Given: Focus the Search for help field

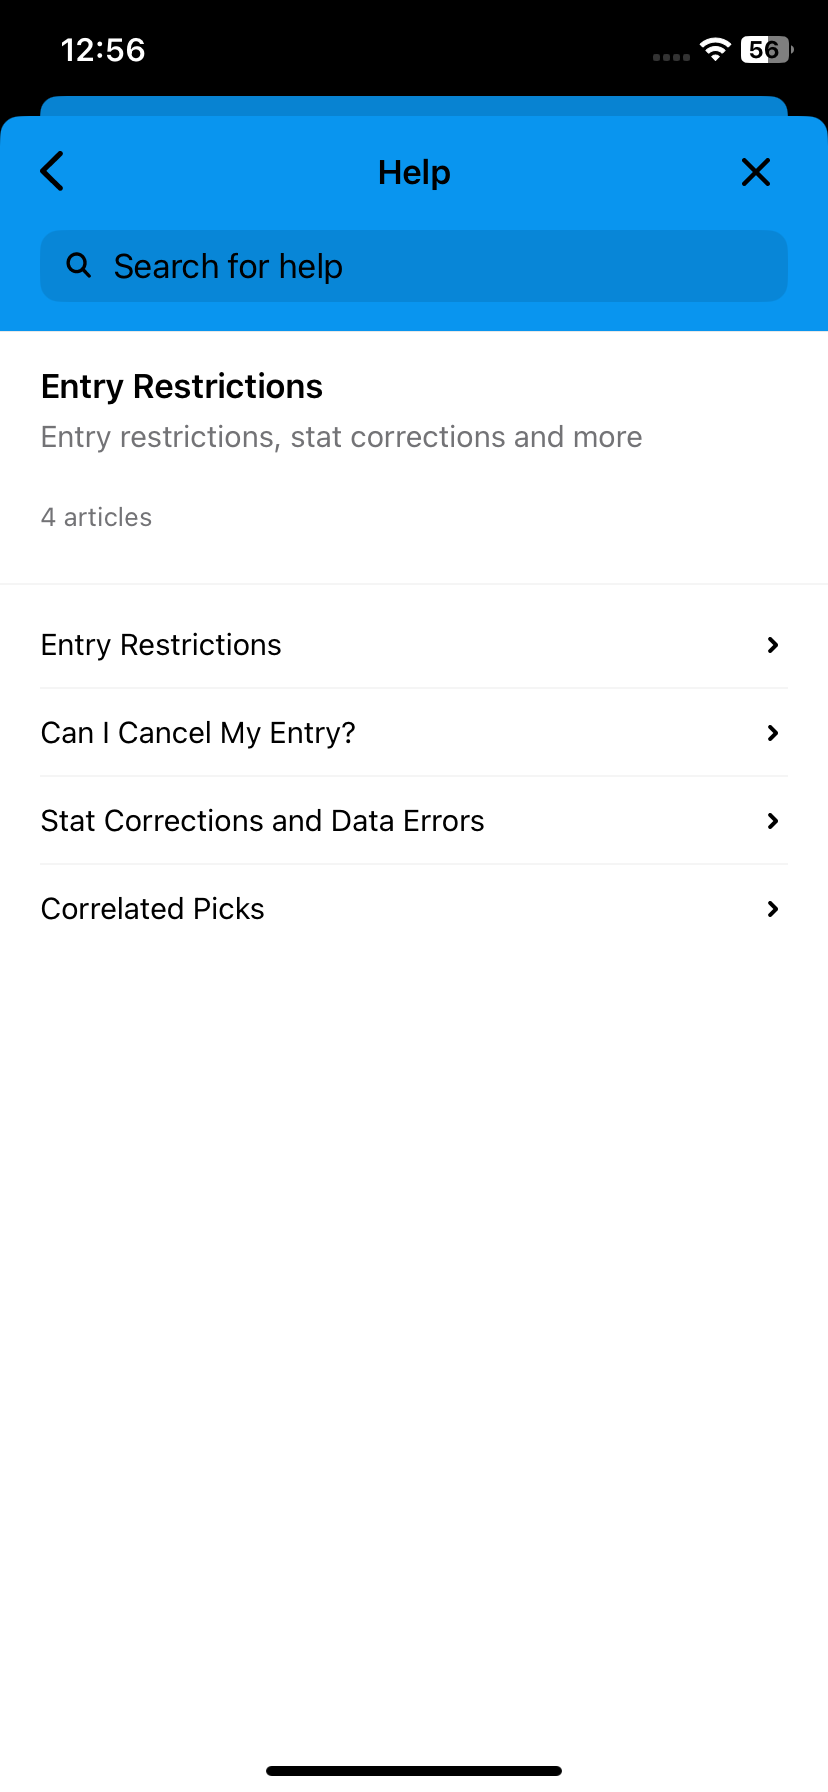Looking at the screenshot, I should [414, 266].
